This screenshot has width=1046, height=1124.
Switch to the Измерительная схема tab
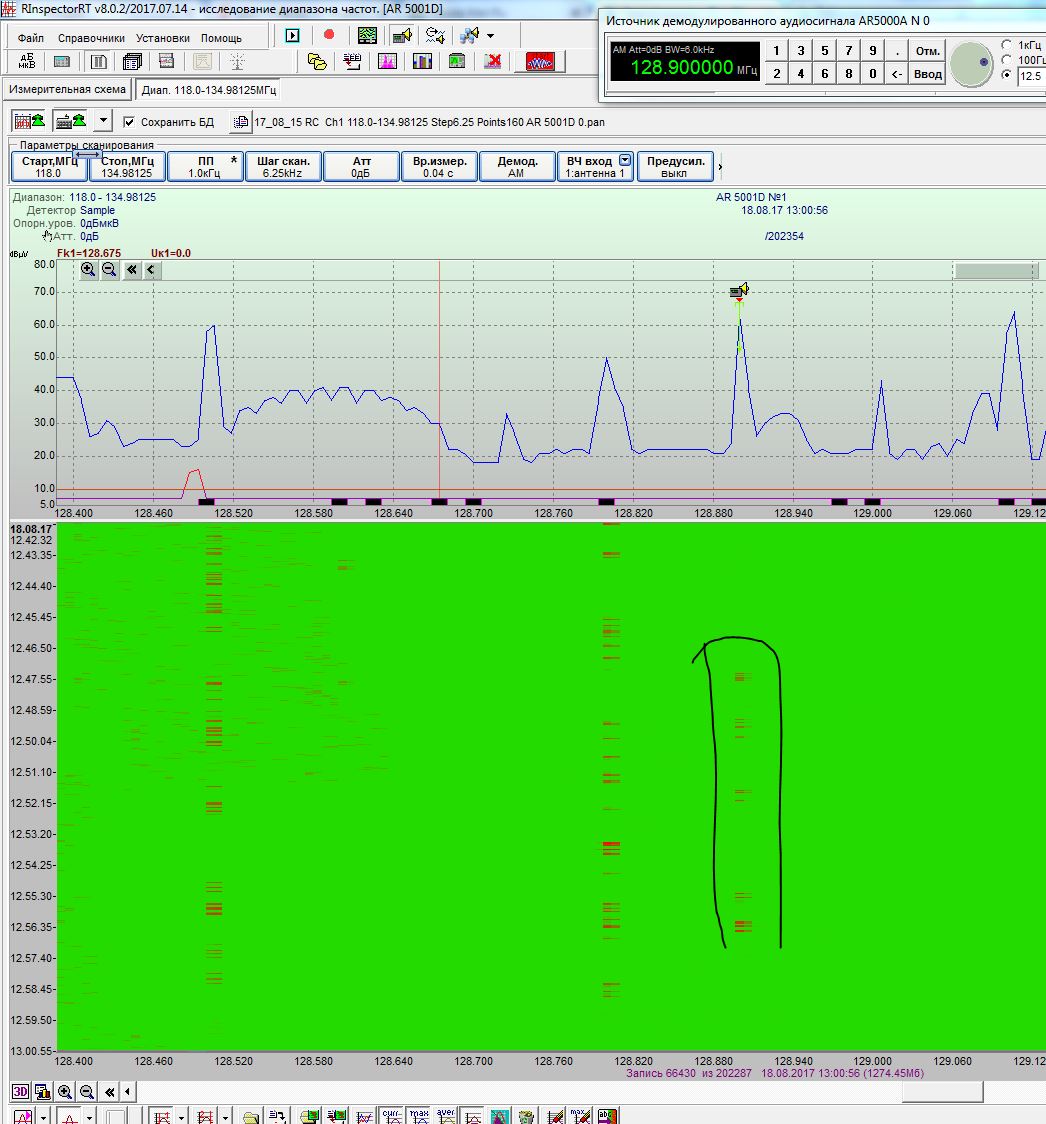point(67,90)
